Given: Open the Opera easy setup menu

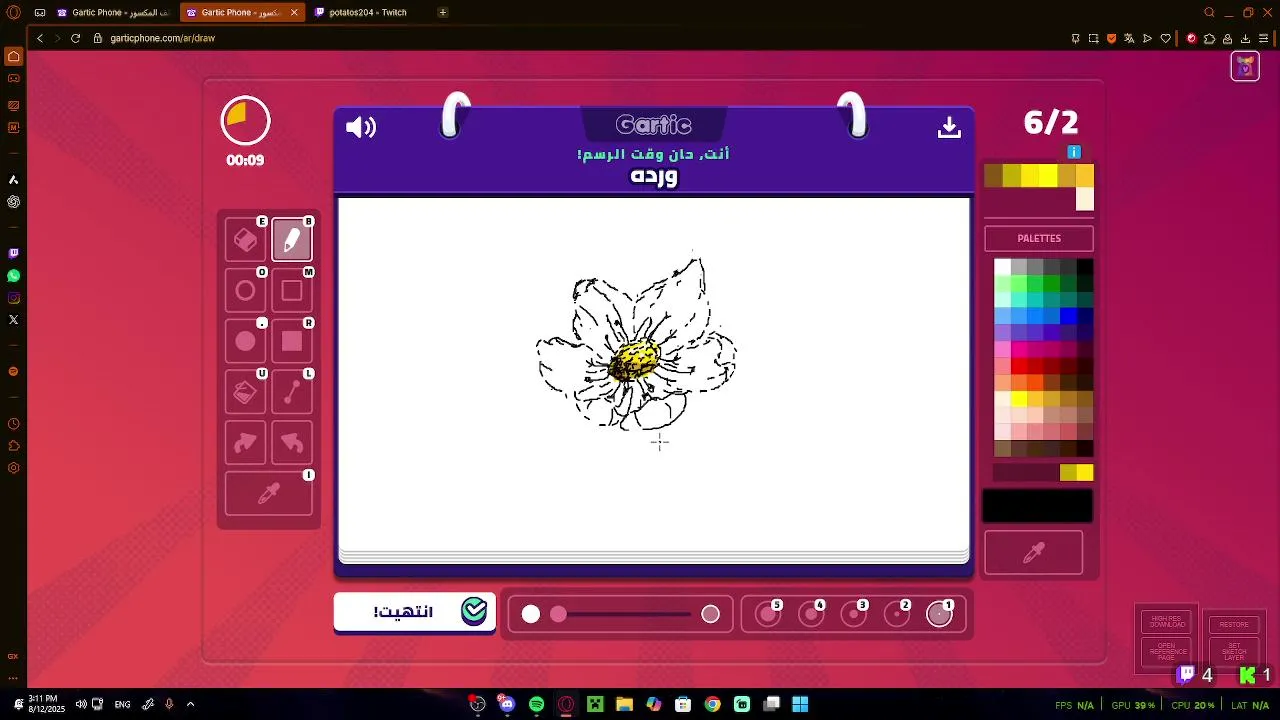Looking at the screenshot, I should tap(1264, 38).
